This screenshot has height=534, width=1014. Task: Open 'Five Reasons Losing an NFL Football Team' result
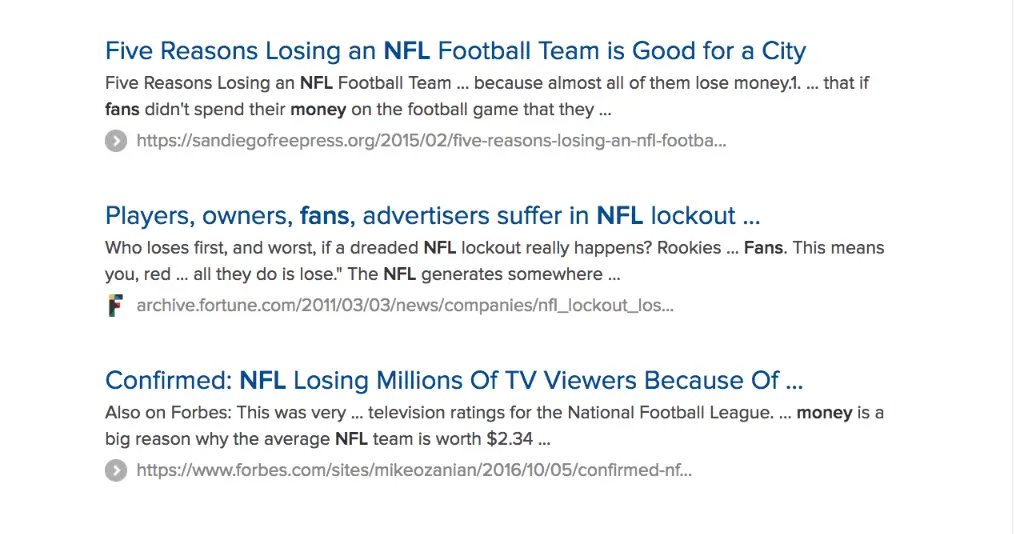pyautogui.click(x=455, y=51)
